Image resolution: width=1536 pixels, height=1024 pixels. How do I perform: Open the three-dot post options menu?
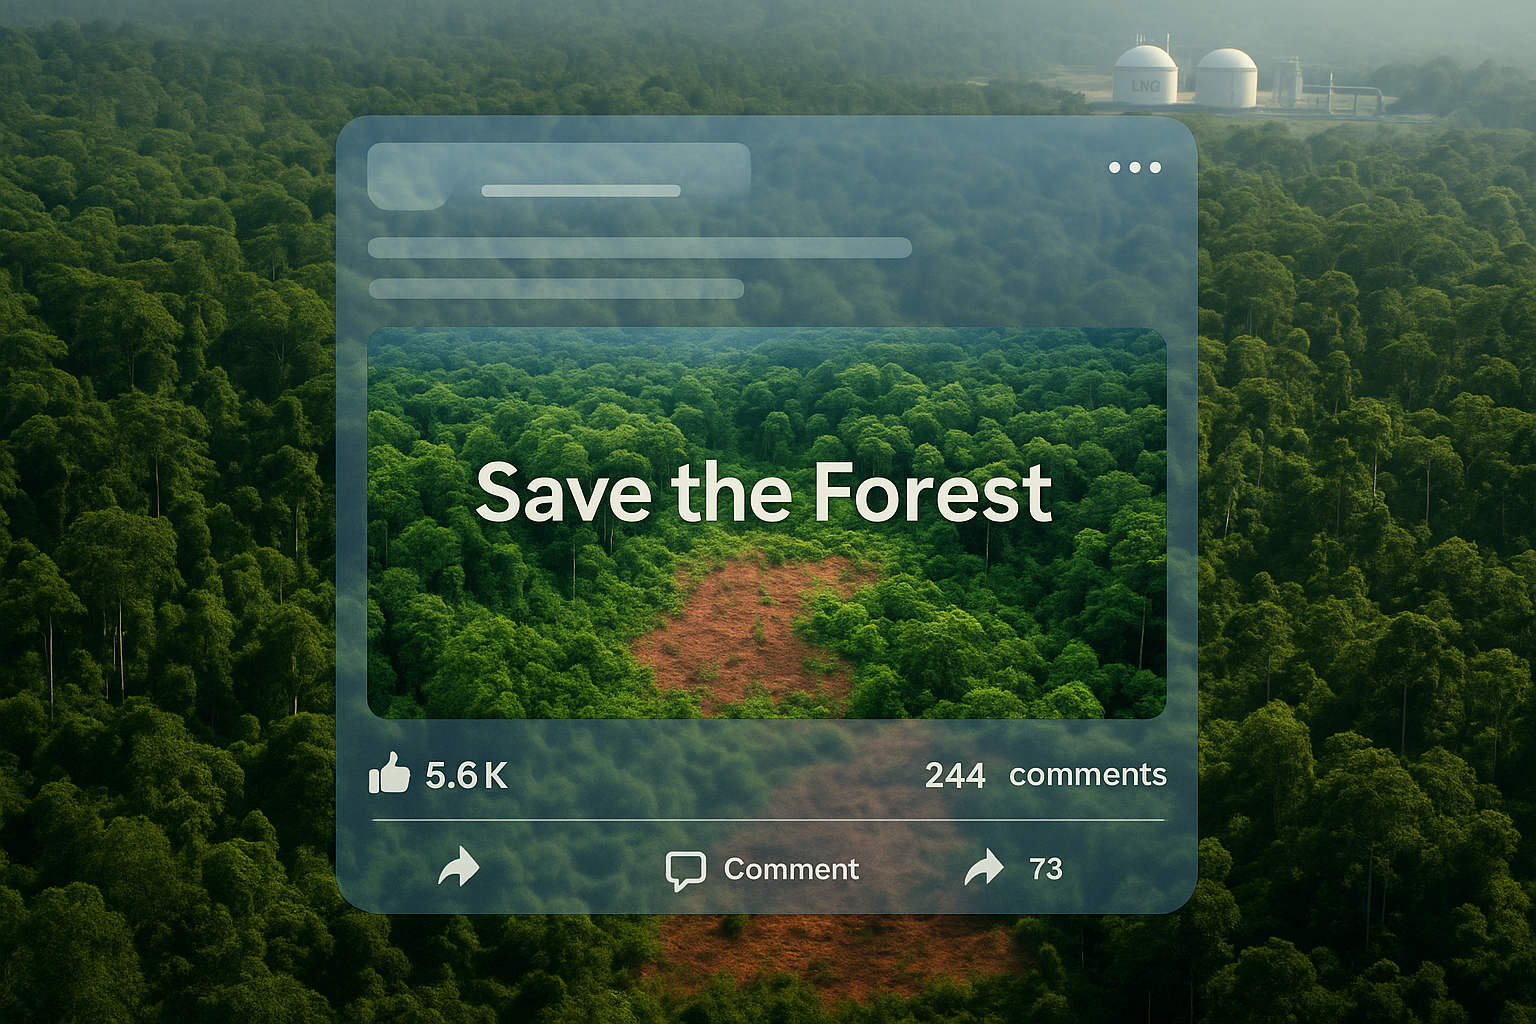click(x=1134, y=167)
